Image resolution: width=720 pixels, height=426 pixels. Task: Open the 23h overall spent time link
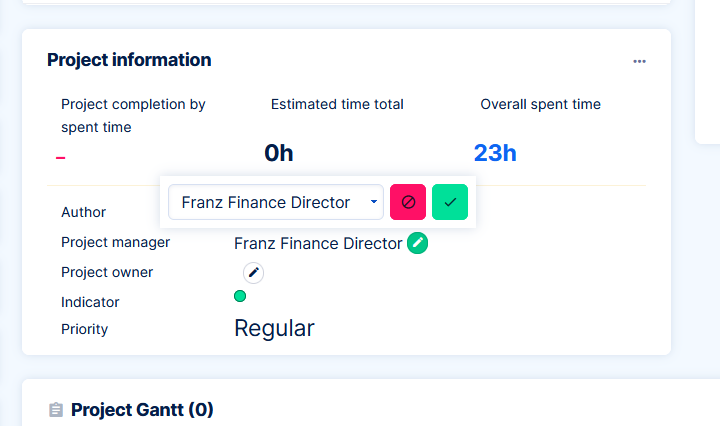[x=495, y=153]
